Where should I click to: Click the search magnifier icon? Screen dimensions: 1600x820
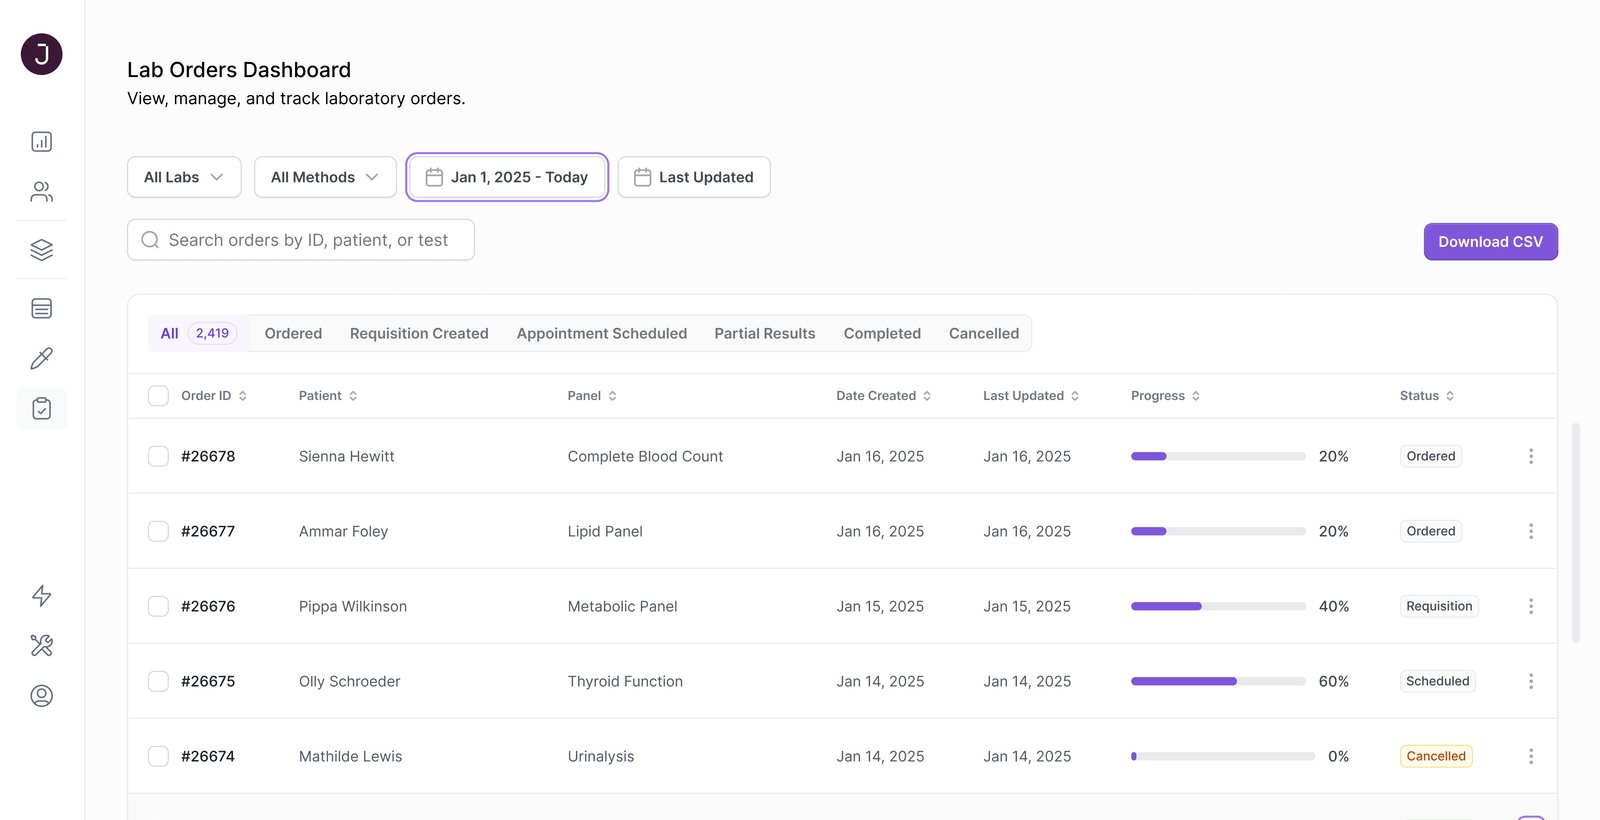tap(150, 240)
